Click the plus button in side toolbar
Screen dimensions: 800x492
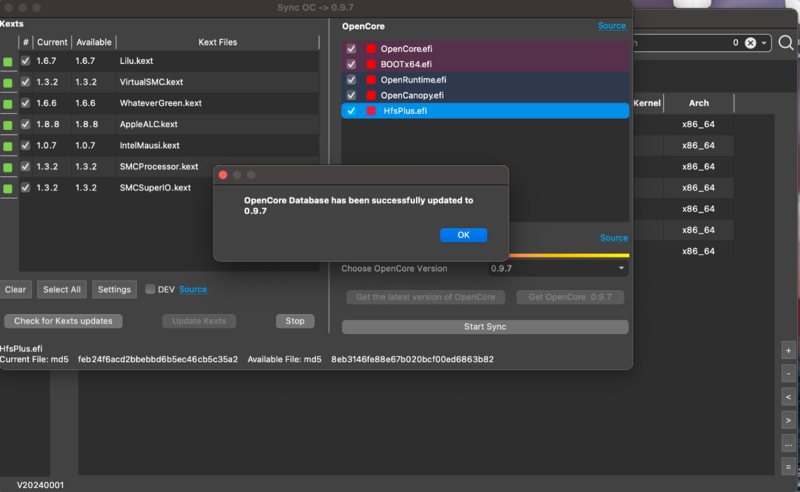pos(788,351)
